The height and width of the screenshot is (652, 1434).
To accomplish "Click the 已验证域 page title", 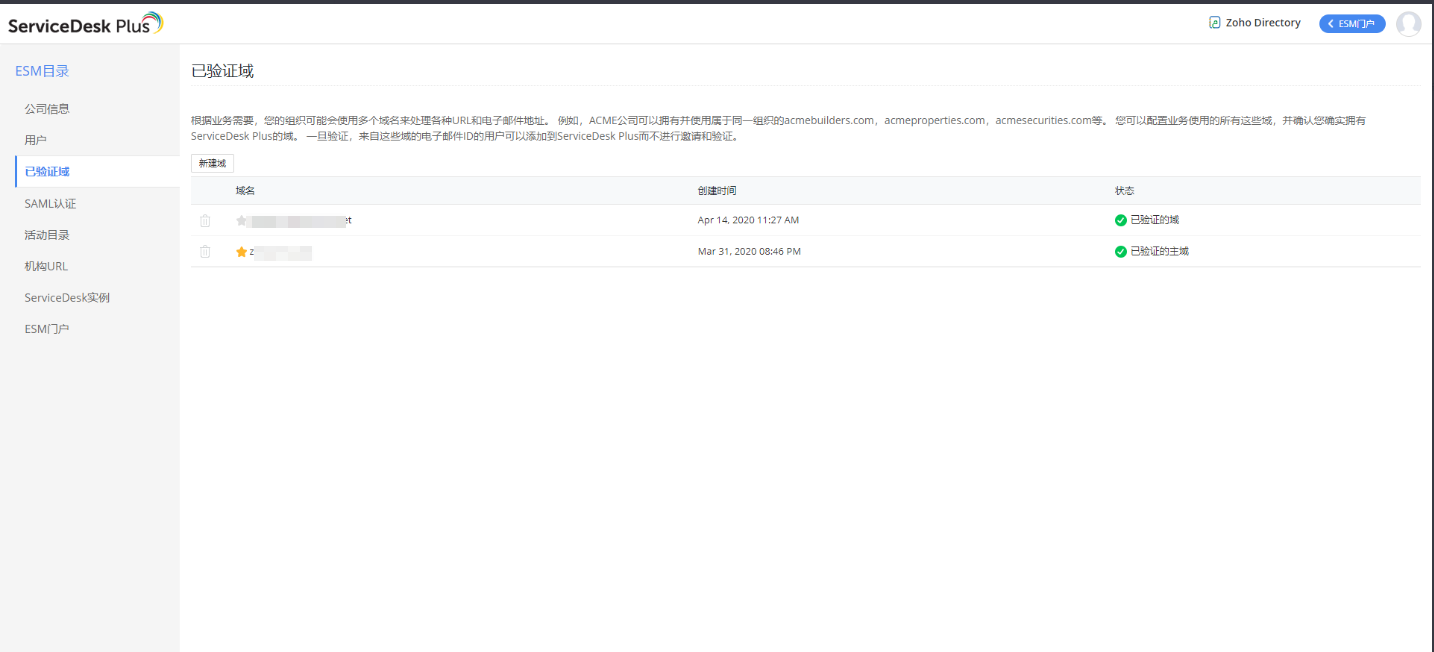I will (222, 71).
